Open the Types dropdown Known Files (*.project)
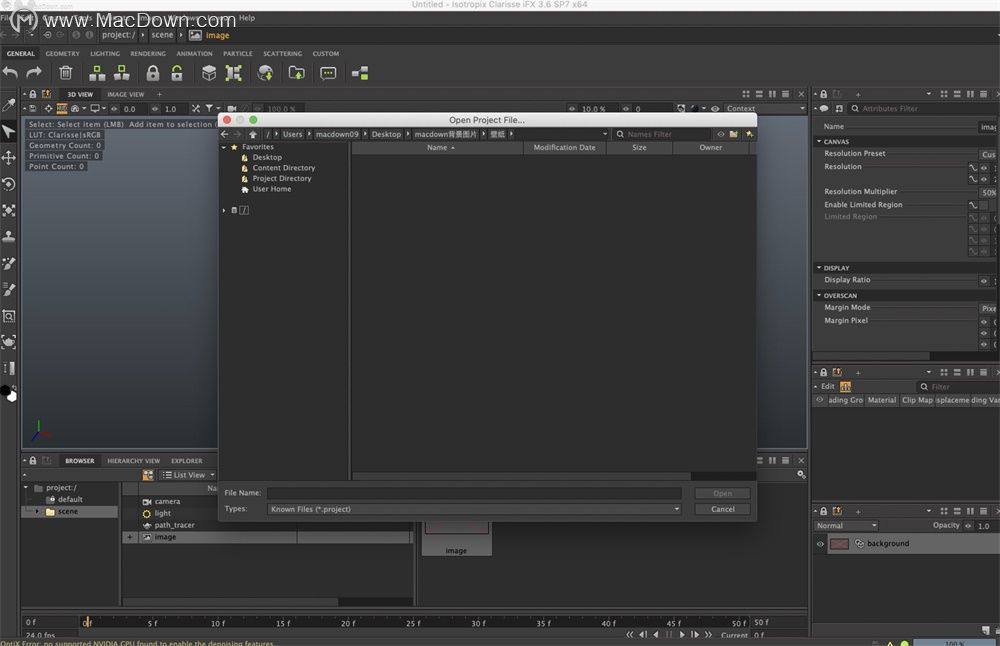This screenshot has height=646, width=1000. click(x=474, y=509)
